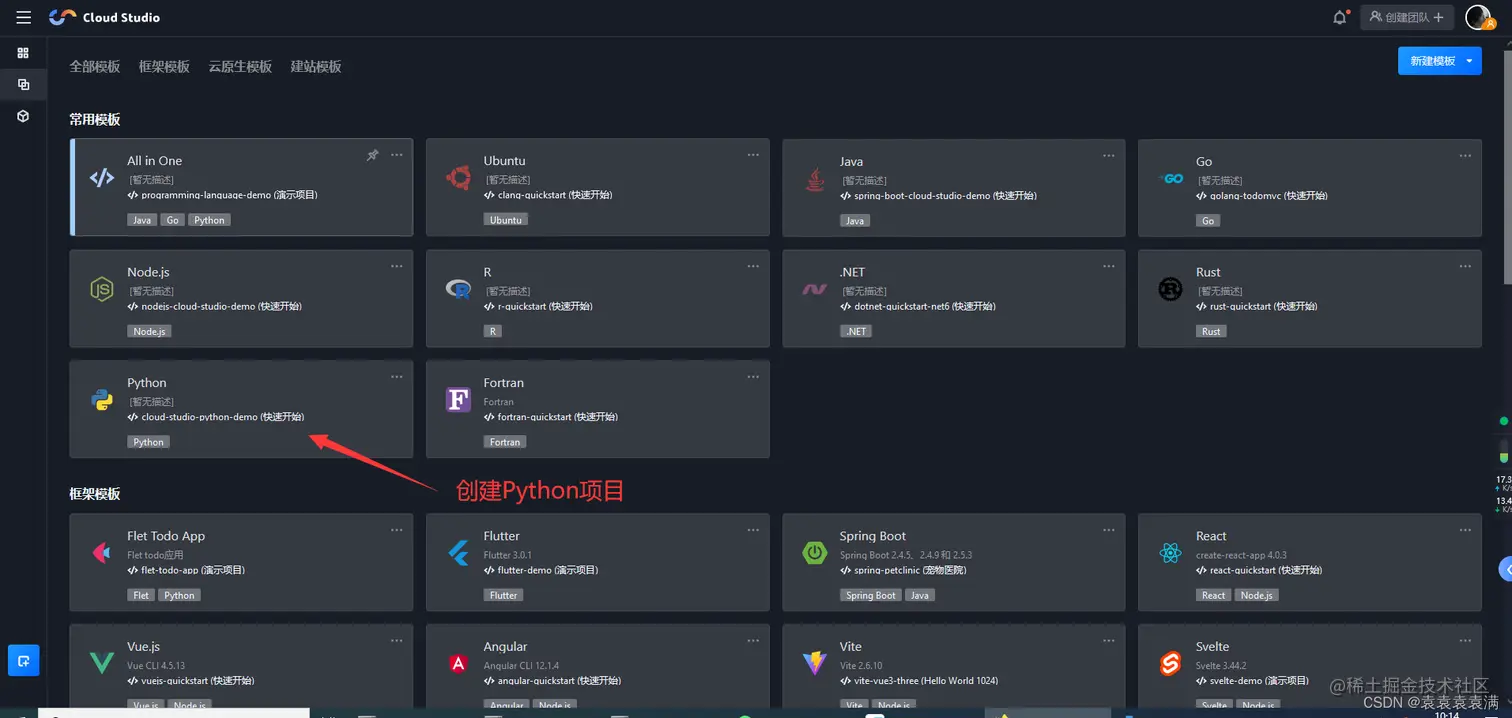This screenshot has height=718, width=1512.
Task: Switch to the 建站模板 tab
Action: [x=316, y=67]
